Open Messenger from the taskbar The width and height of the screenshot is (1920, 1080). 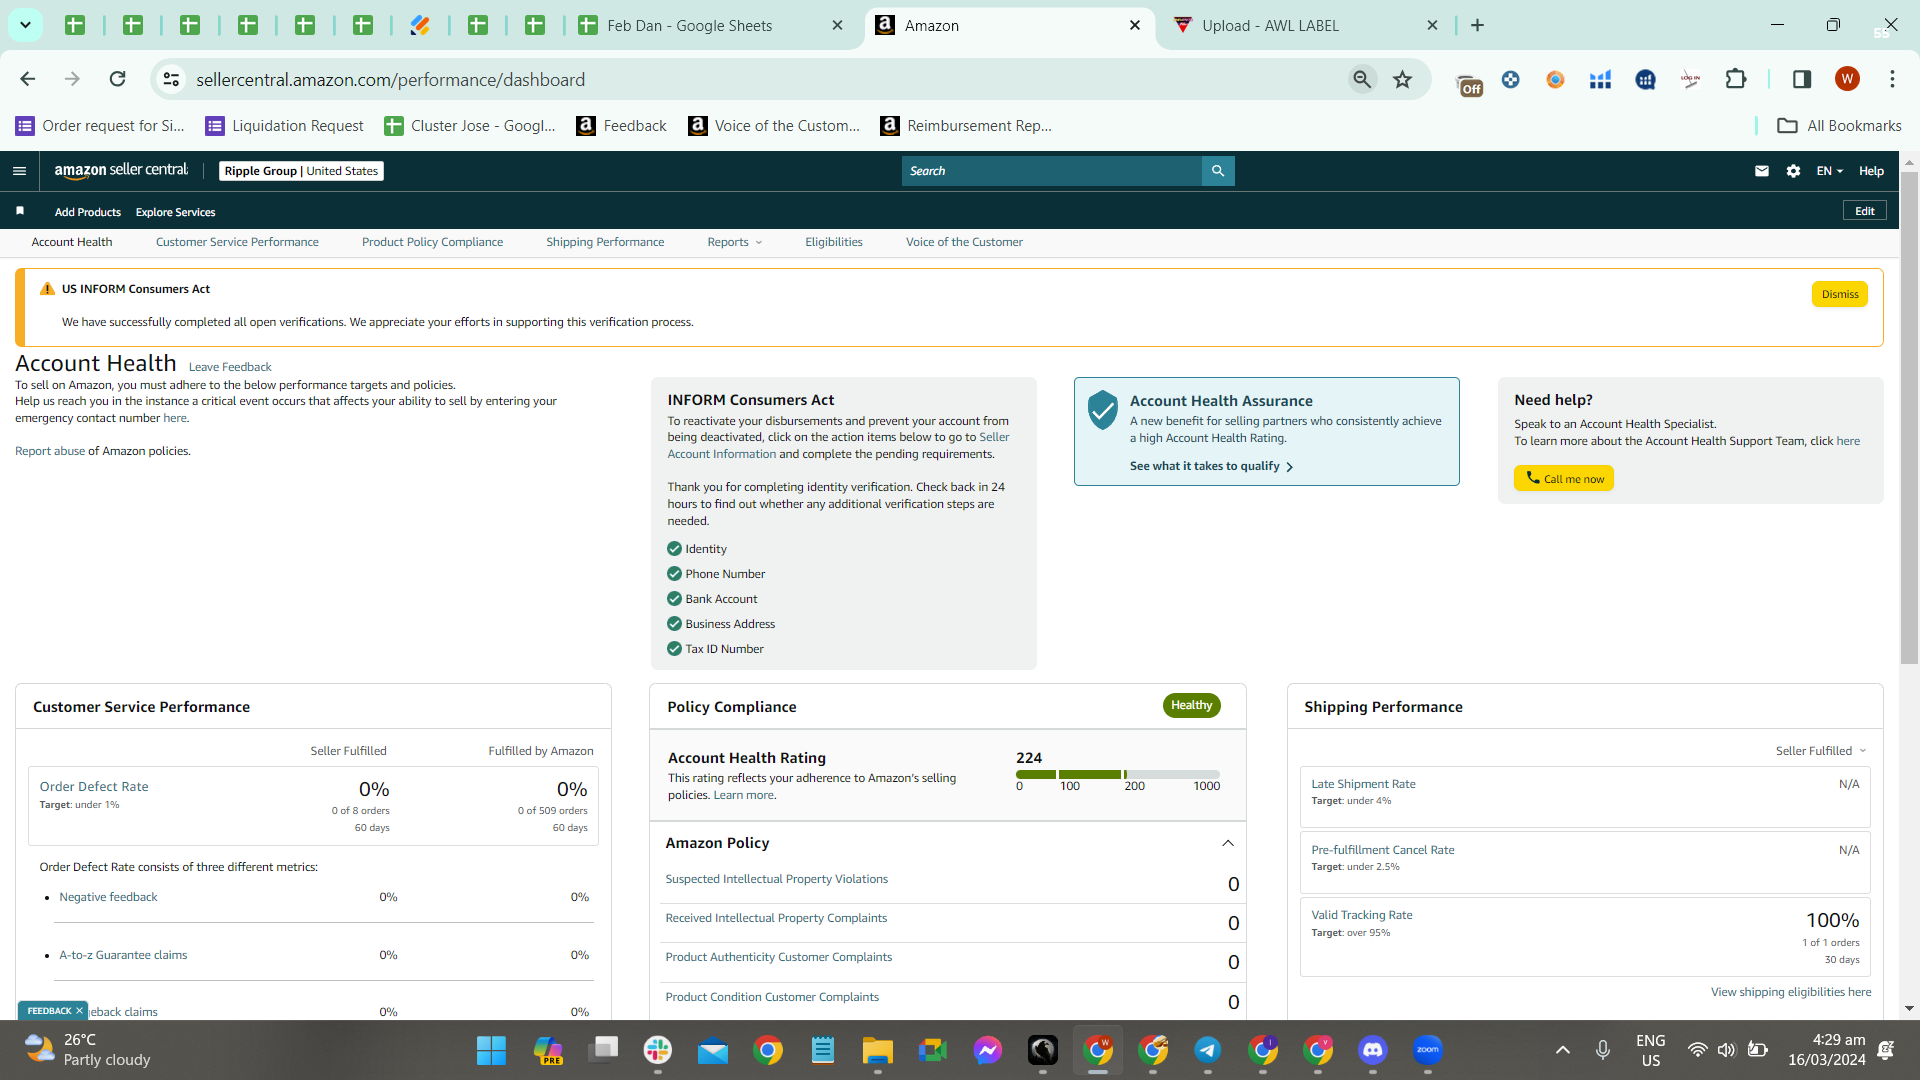pyautogui.click(x=987, y=1050)
